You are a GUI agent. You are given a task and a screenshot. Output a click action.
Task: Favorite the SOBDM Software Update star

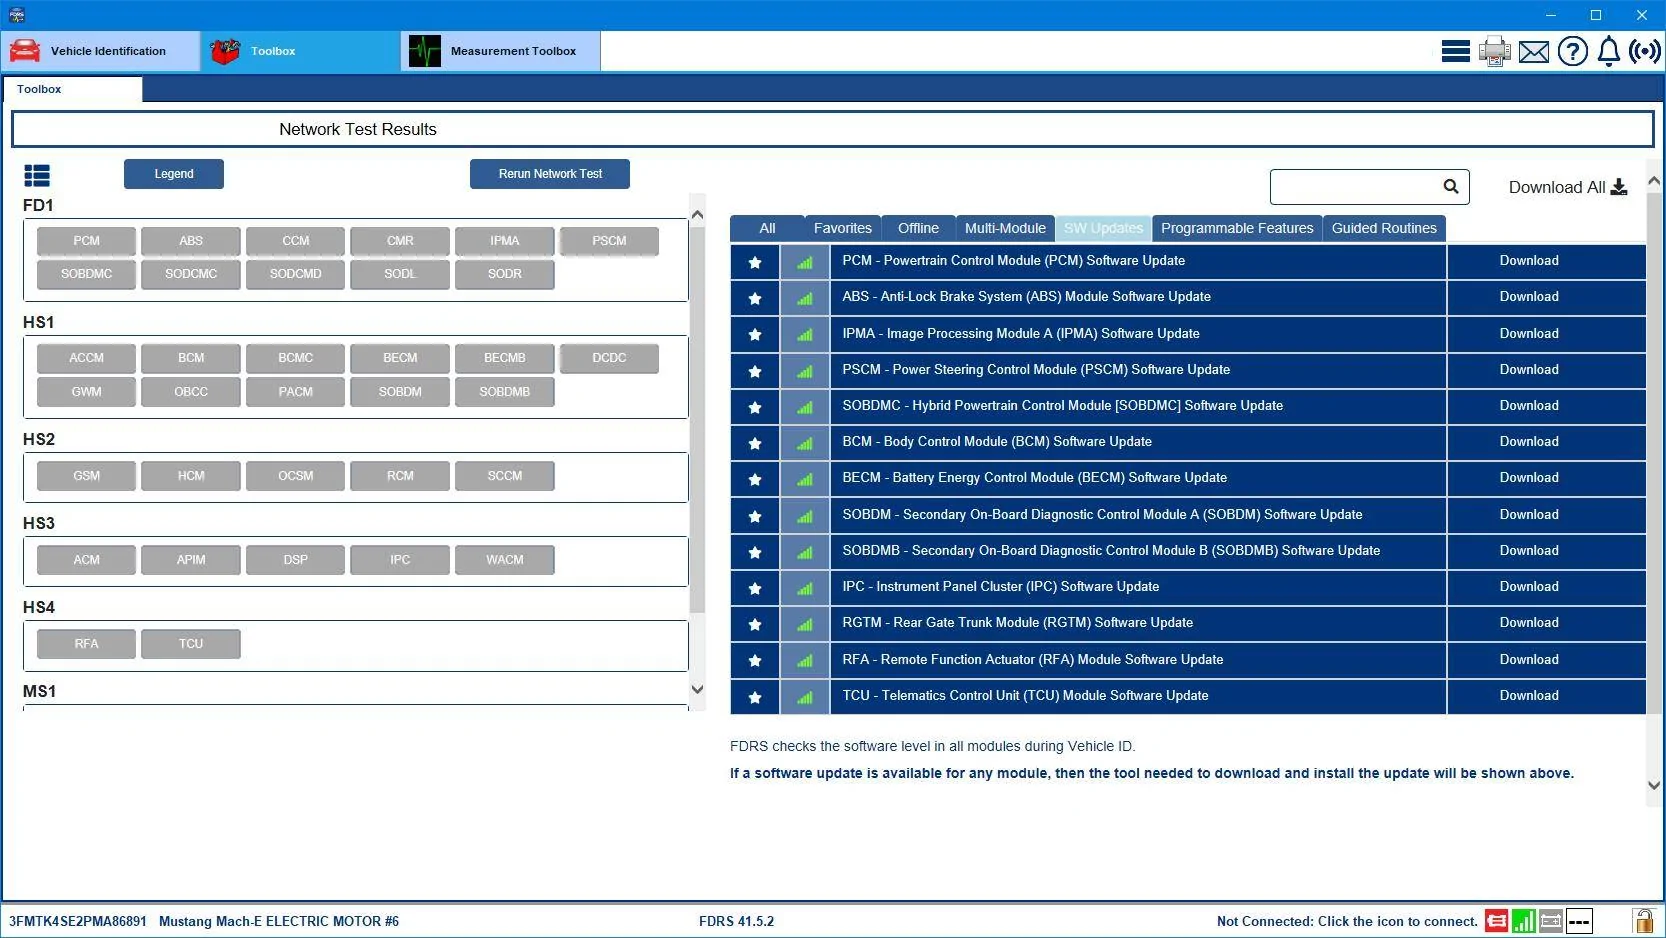click(x=755, y=516)
